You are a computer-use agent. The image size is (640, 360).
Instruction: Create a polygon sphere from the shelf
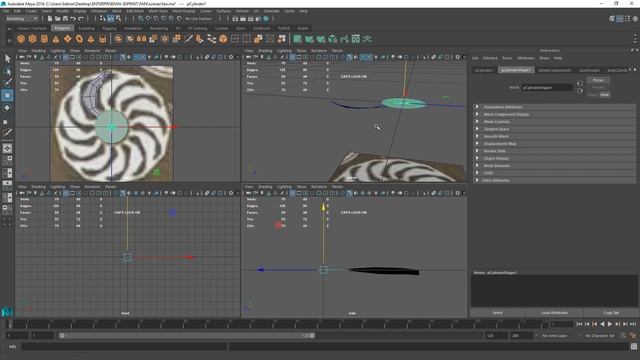pyautogui.click(x=21, y=39)
